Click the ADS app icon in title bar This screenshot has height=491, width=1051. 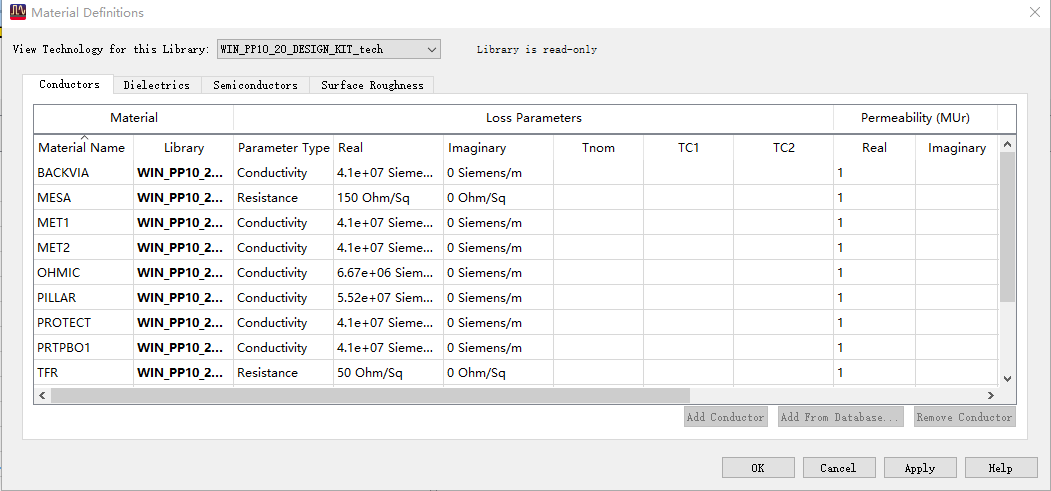(x=17, y=13)
